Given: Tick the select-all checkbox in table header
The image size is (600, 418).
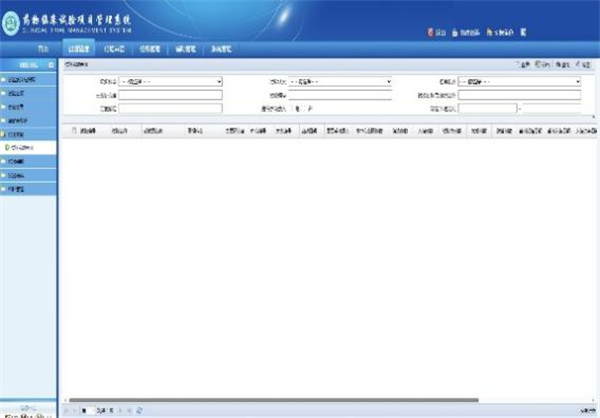Looking at the screenshot, I should [x=74, y=130].
